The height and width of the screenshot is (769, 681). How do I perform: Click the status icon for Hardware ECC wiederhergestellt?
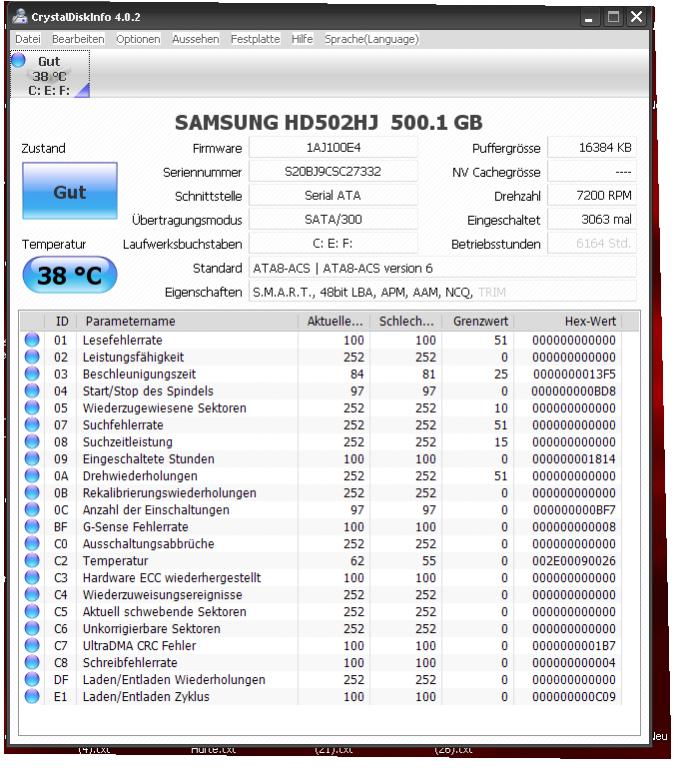tap(32, 577)
